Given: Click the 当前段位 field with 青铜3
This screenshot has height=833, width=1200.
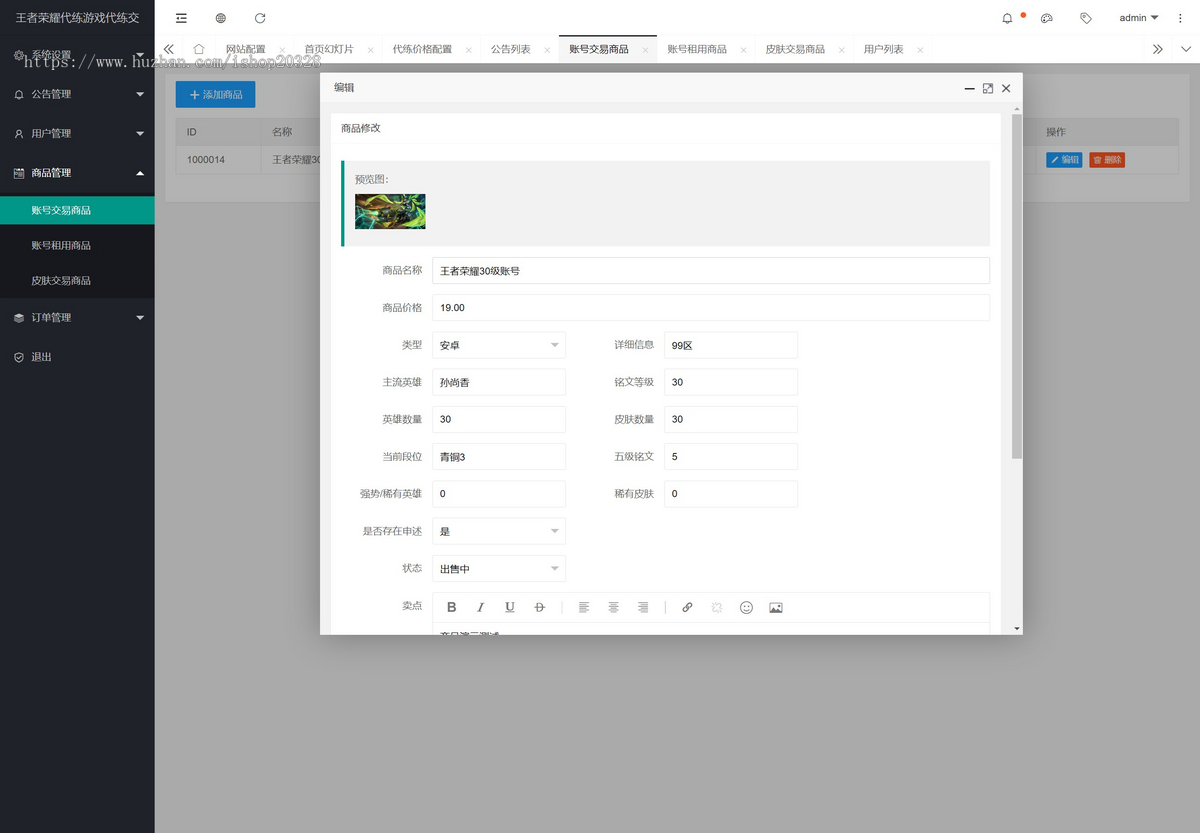Looking at the screenshot, I should [499, 457].
